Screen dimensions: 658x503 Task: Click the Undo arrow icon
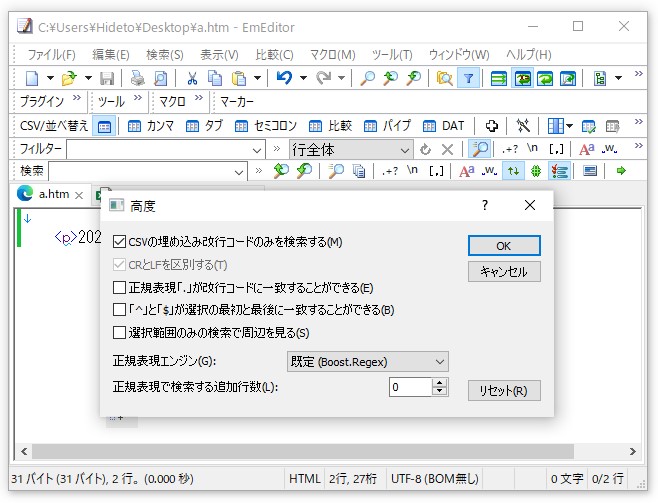point(284,78)
